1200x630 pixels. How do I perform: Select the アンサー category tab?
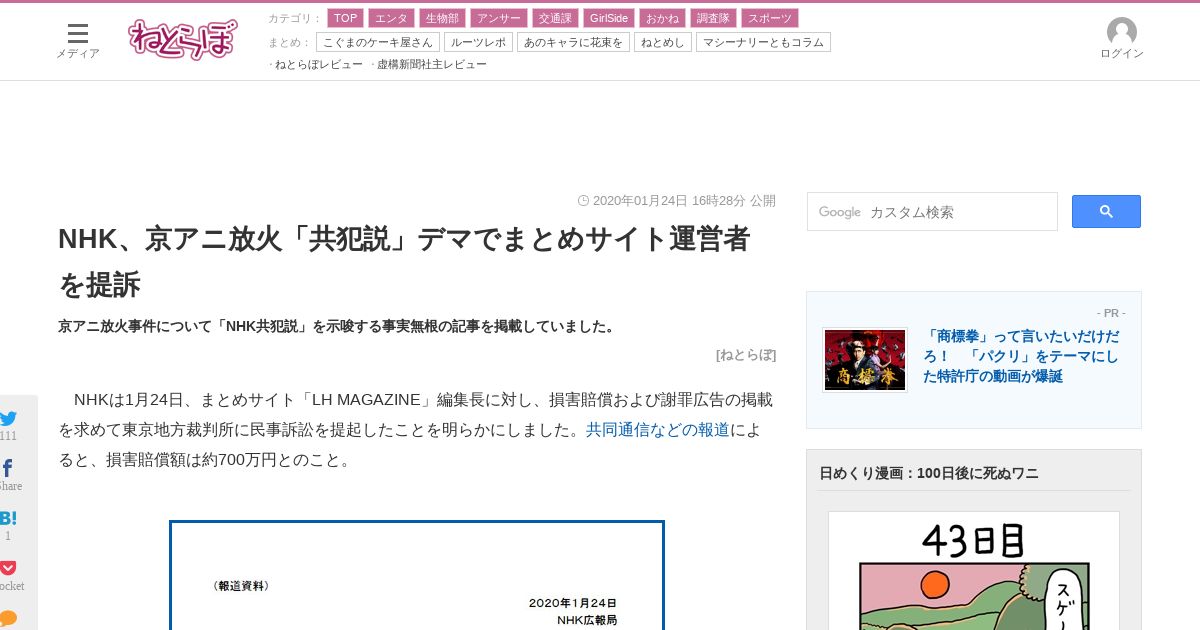click(x=498, y=18)
